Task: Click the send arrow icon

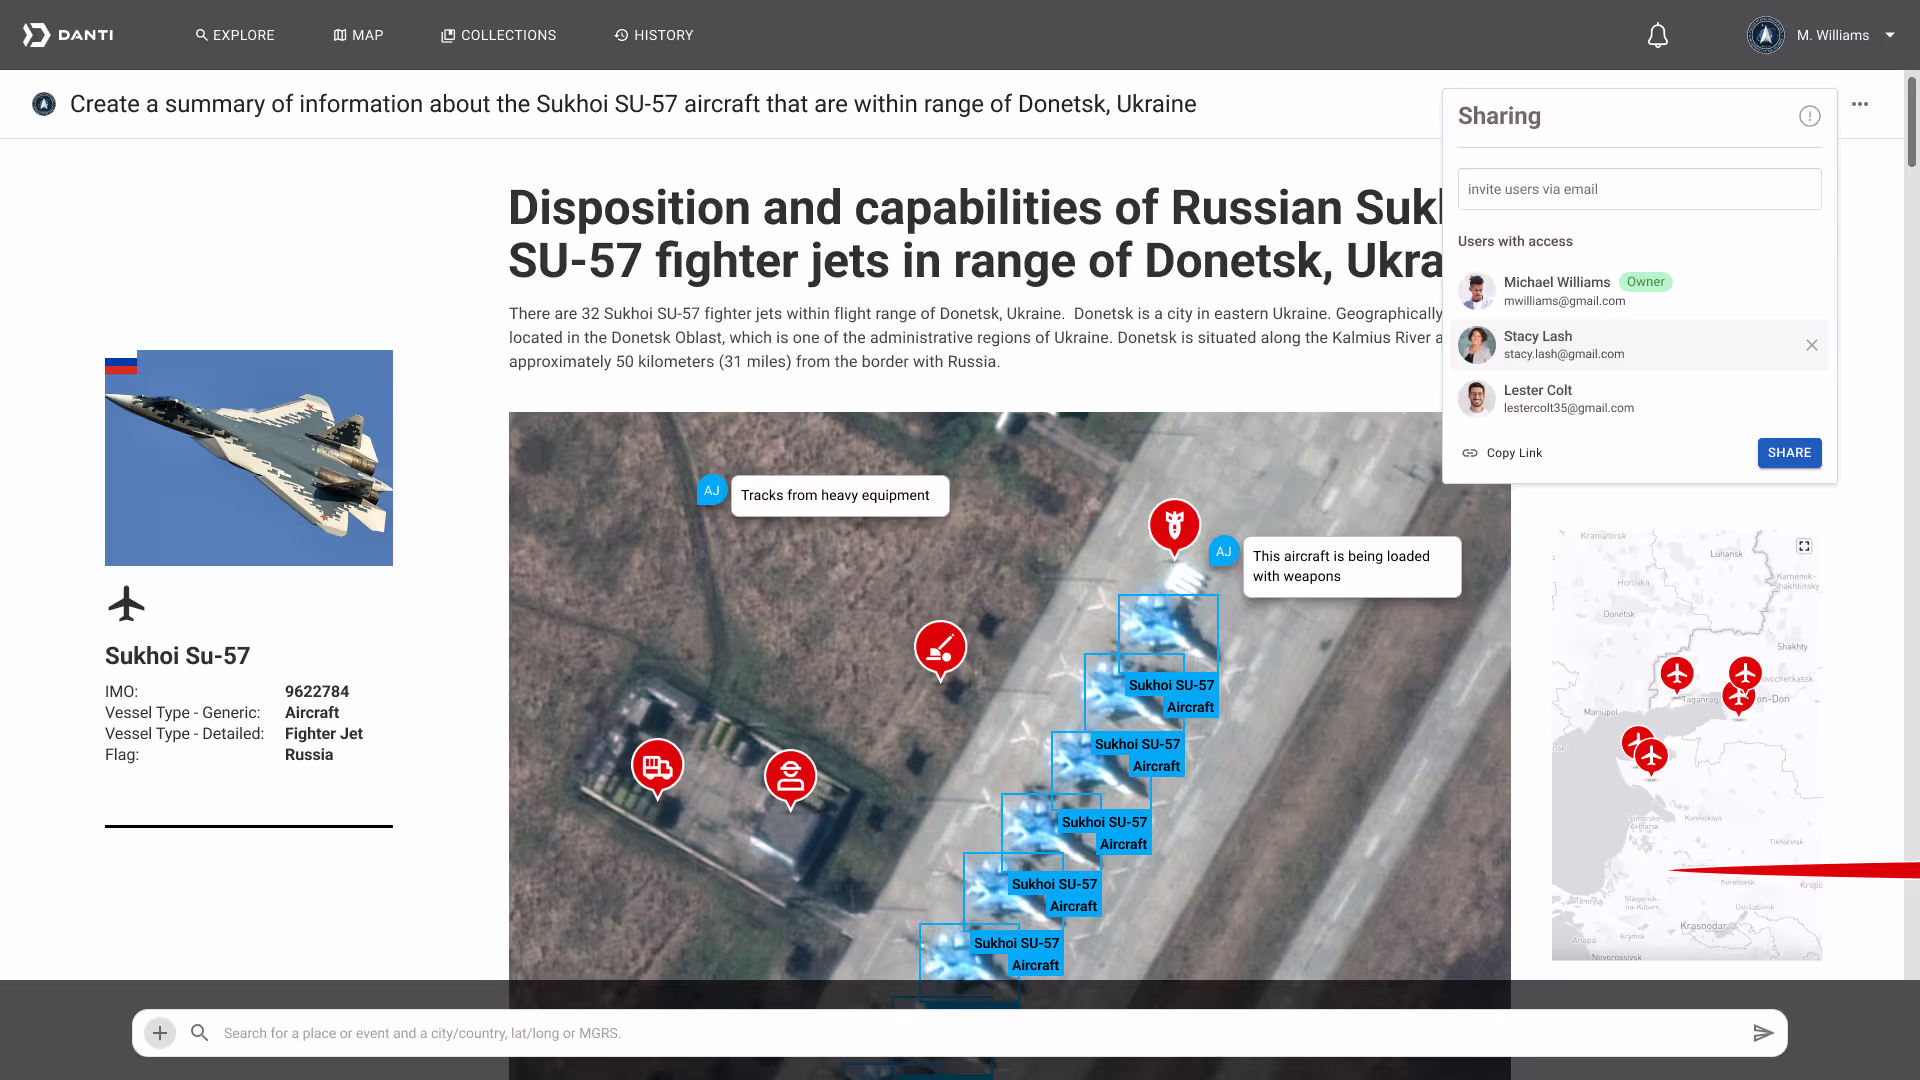Action: click(1764, 1033)
